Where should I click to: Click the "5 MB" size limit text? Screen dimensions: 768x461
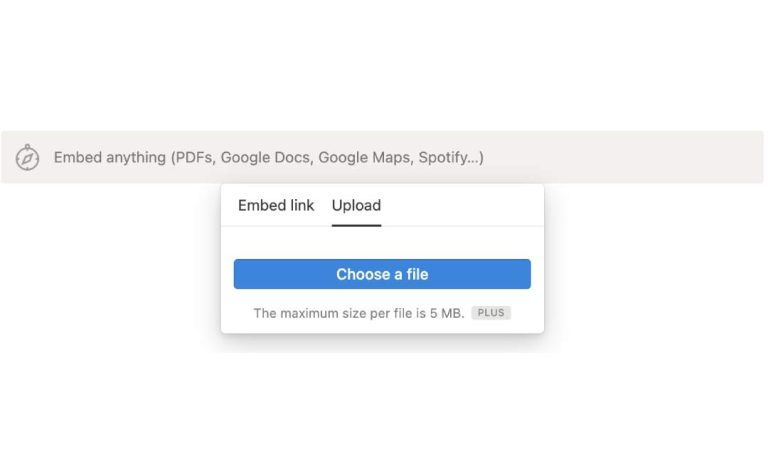point(447,313)
